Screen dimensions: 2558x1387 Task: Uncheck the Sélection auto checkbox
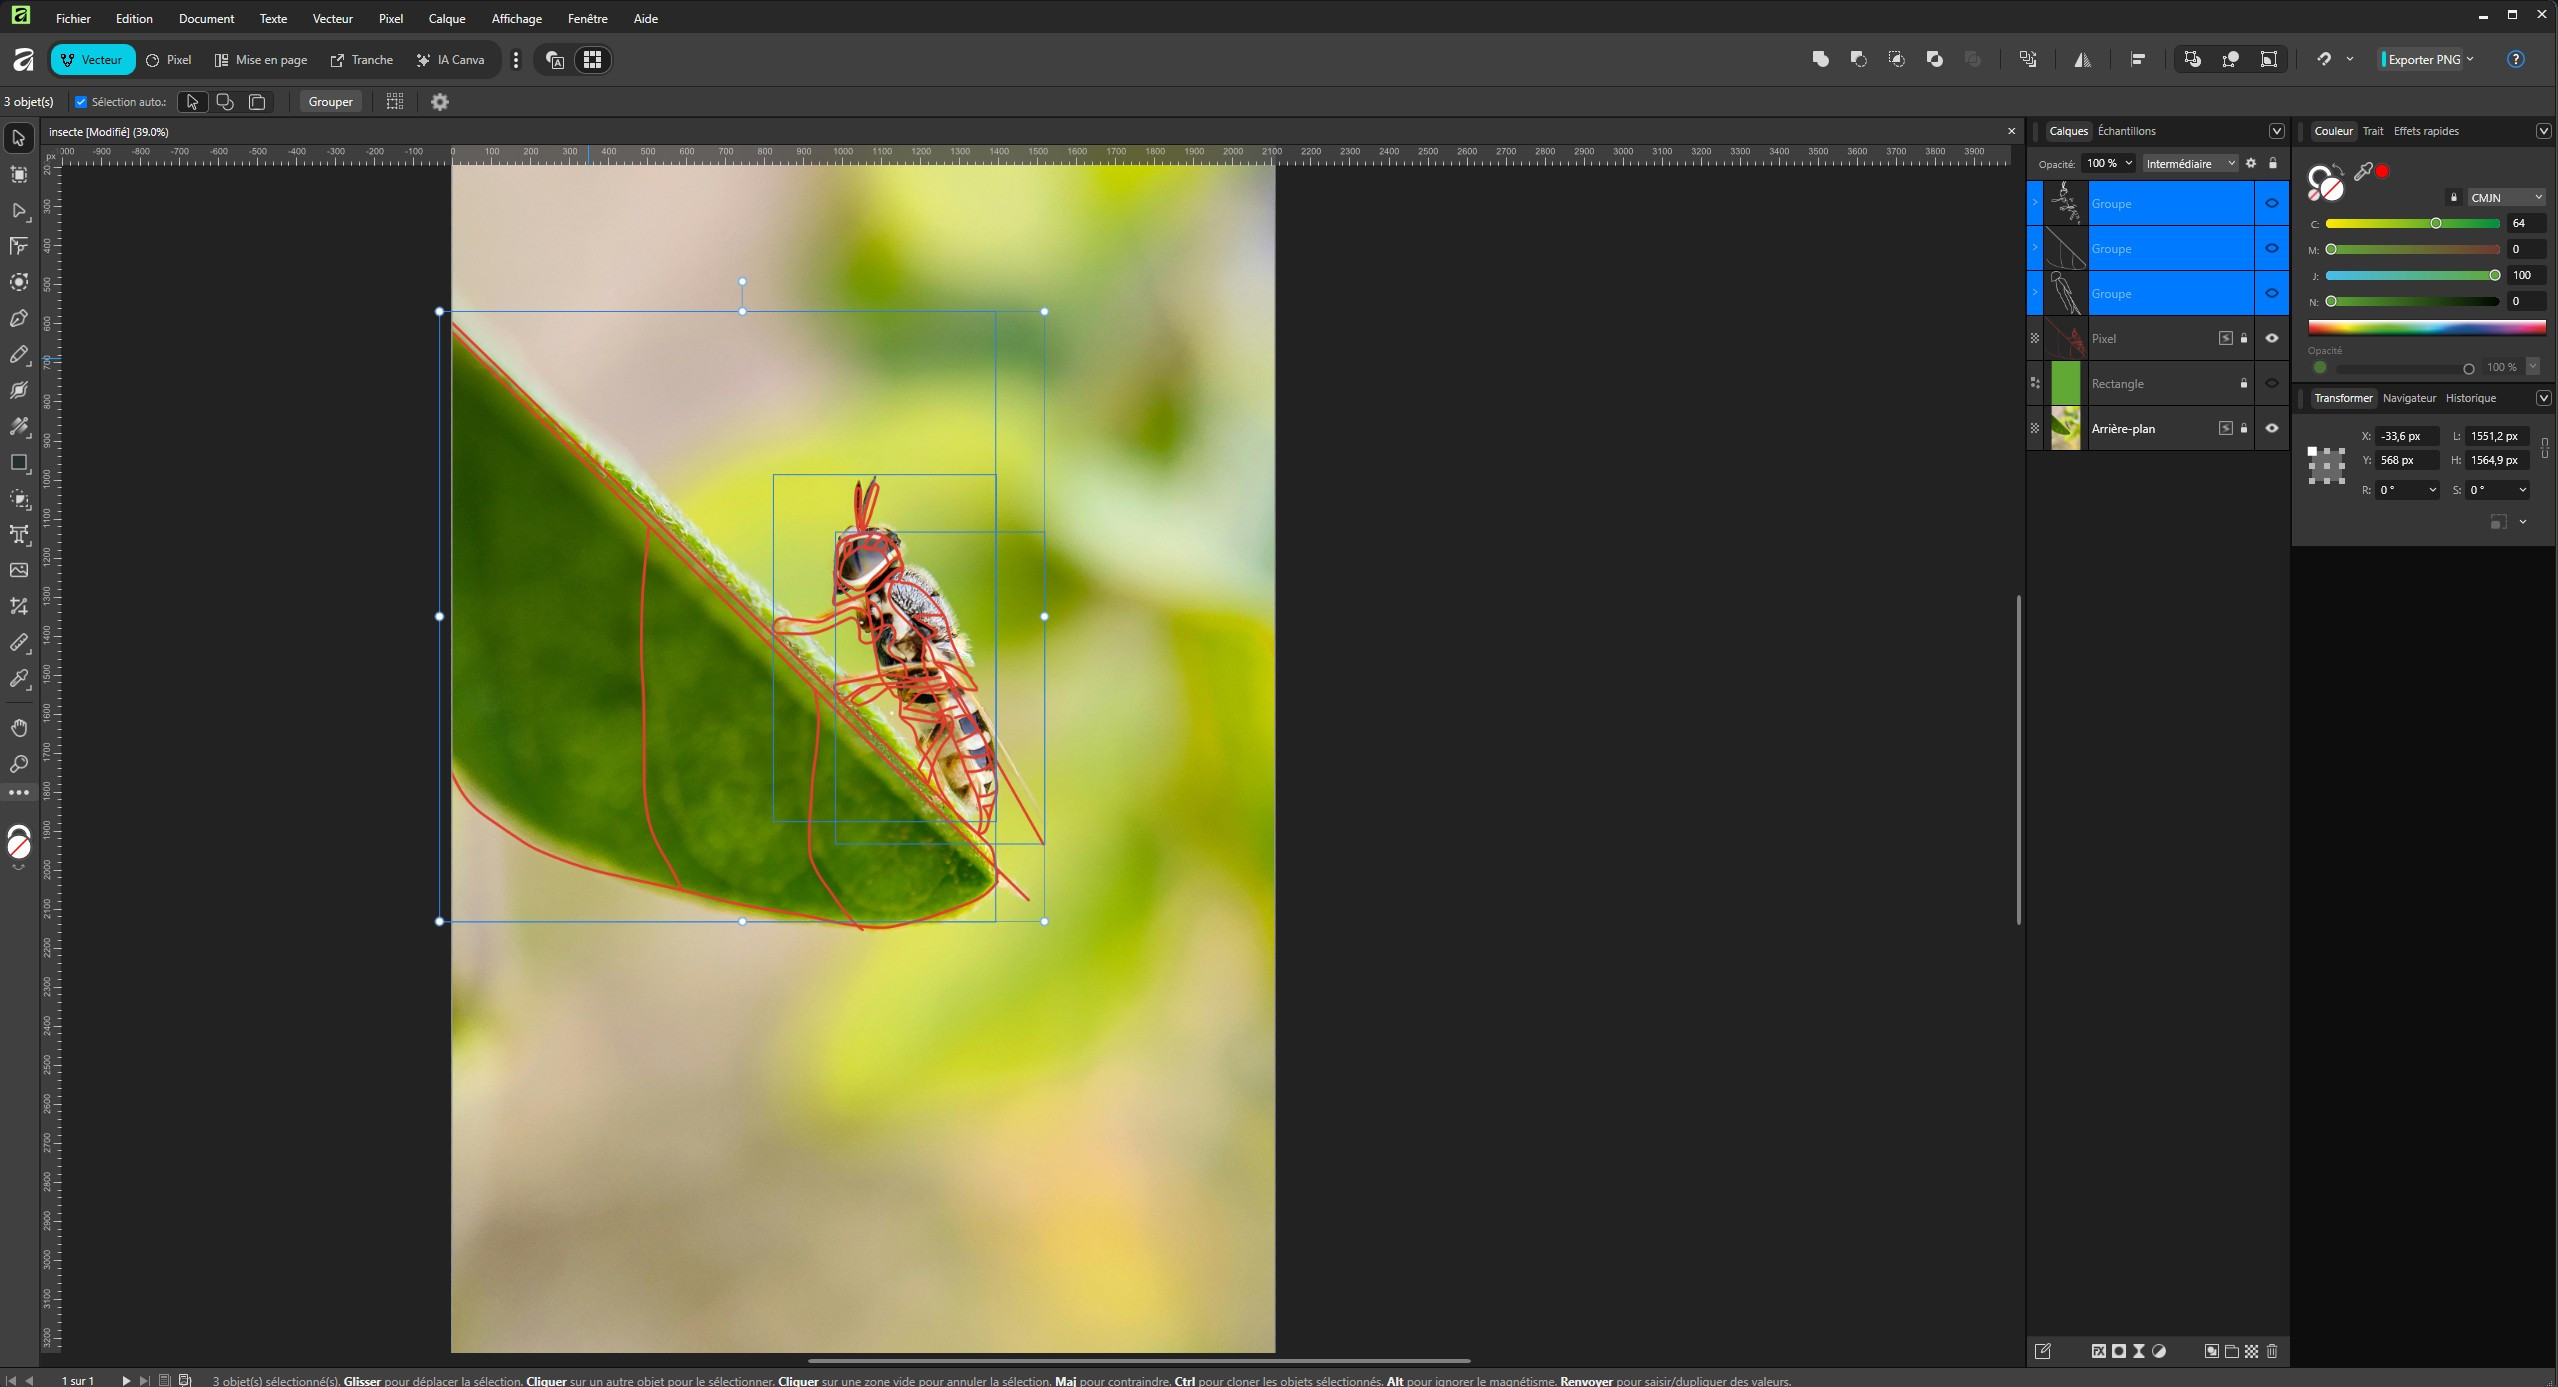[x=81, y=102]
